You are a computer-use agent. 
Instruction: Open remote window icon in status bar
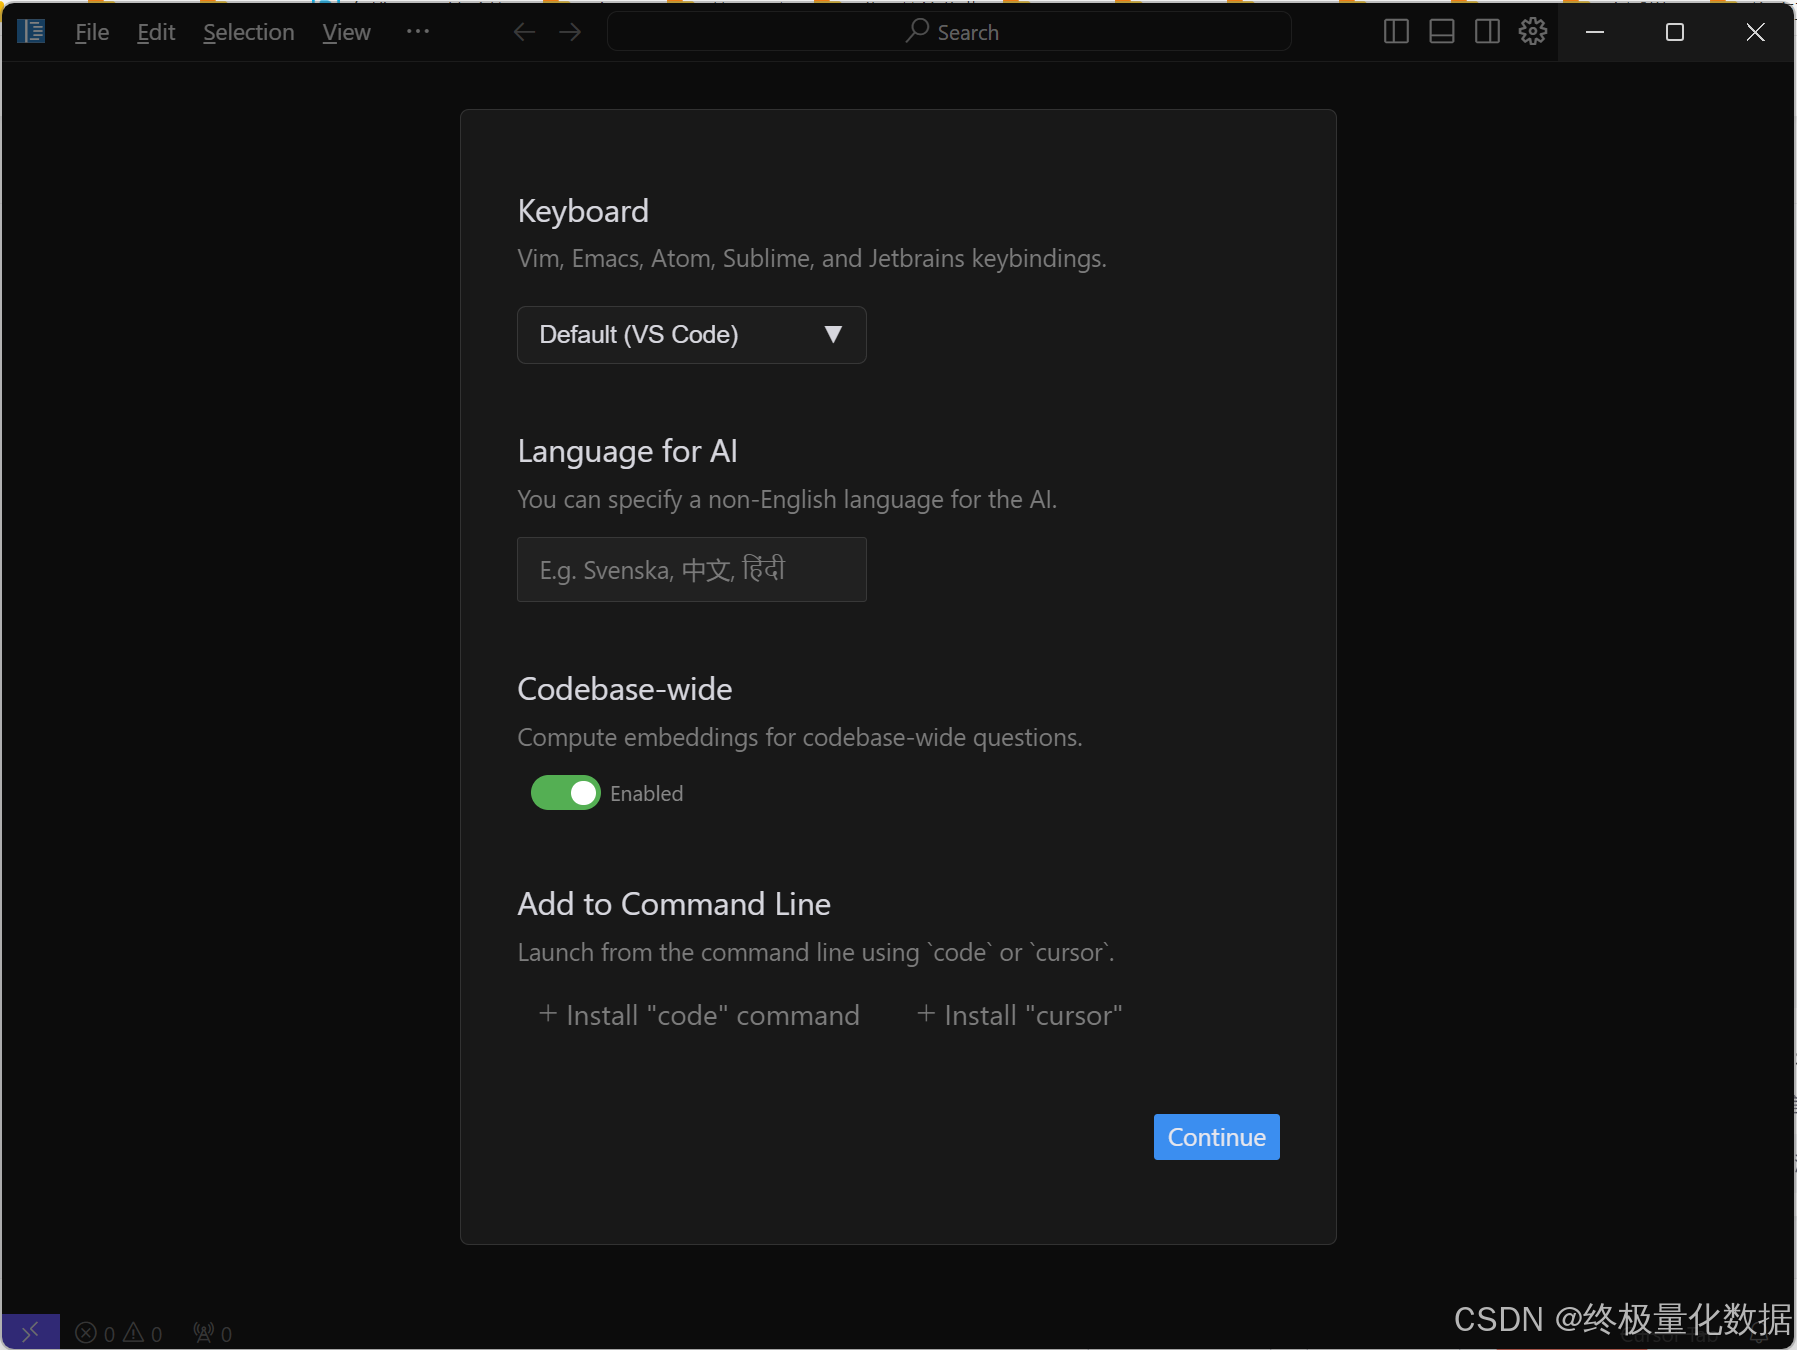pos(30,1332)
